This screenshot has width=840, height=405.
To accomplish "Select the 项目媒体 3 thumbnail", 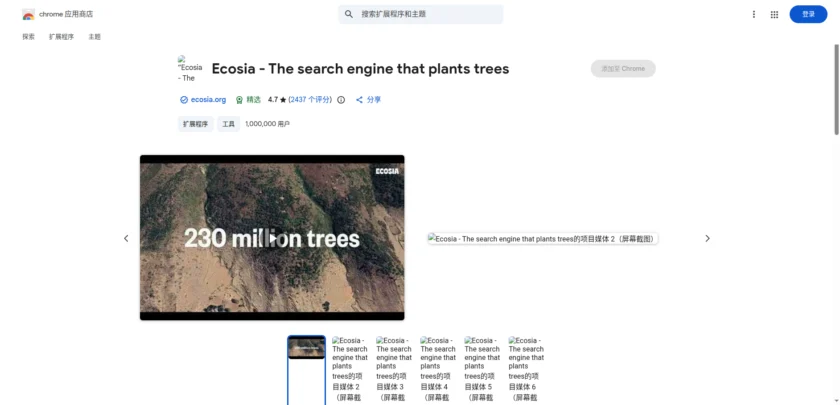I will tap(394, 370).
